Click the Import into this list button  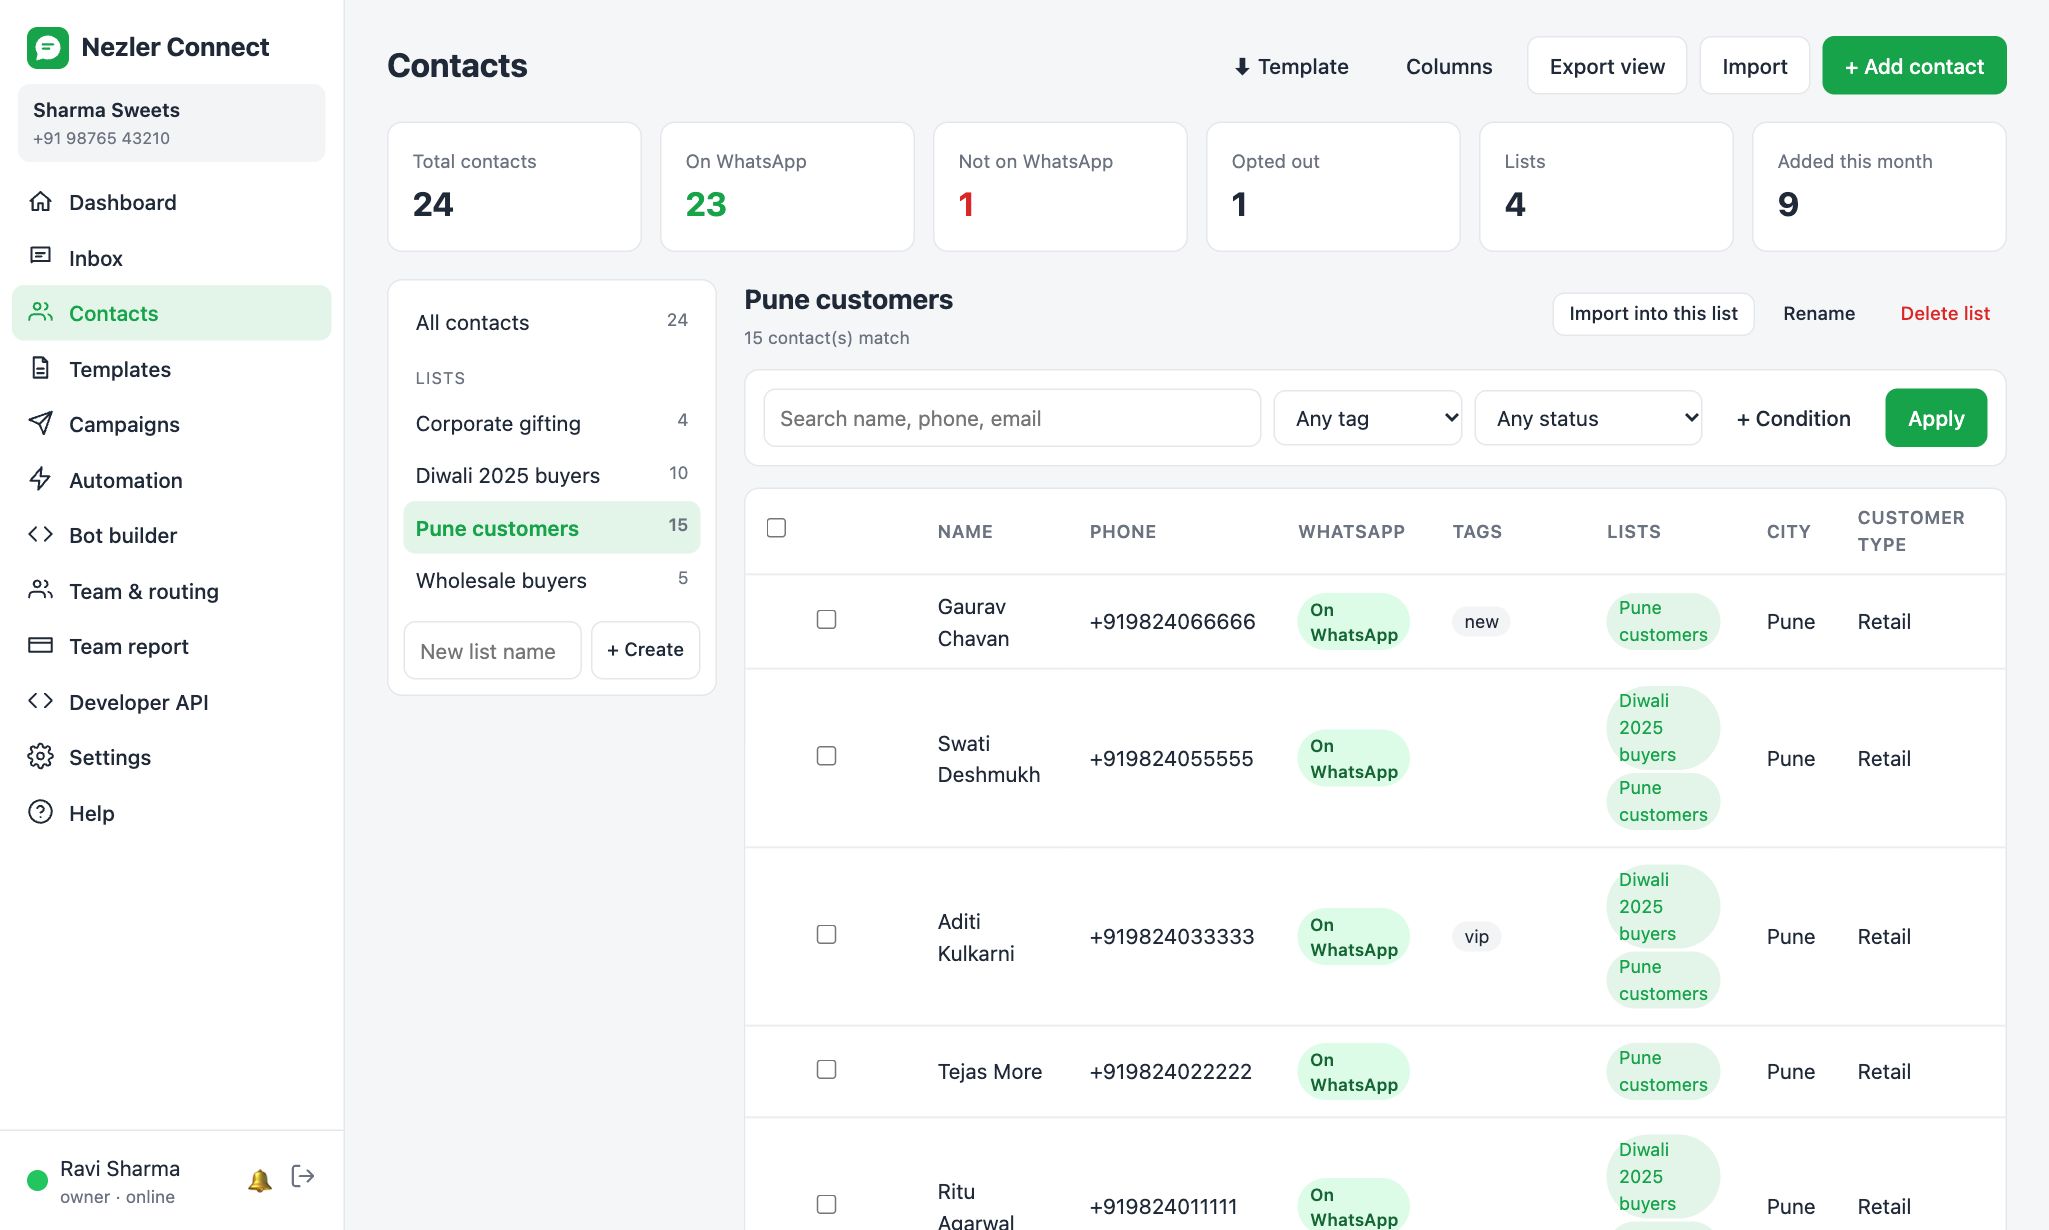click(x=1653, y=314)
